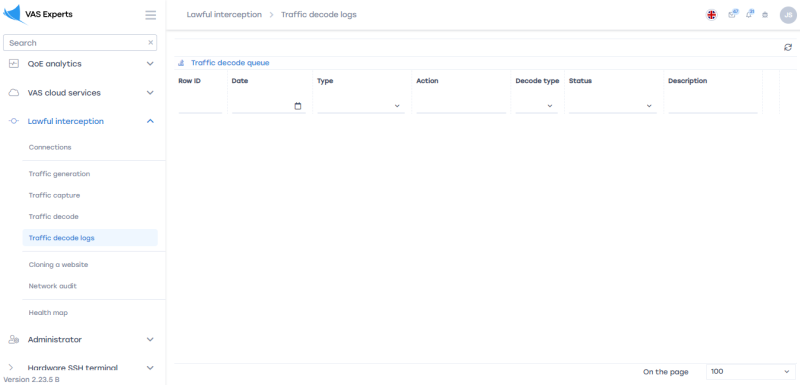This screenshot has height=385, width=800.
Task: Click Lawful interception in the breadcrumb
Action: click(x=224, y=15)
